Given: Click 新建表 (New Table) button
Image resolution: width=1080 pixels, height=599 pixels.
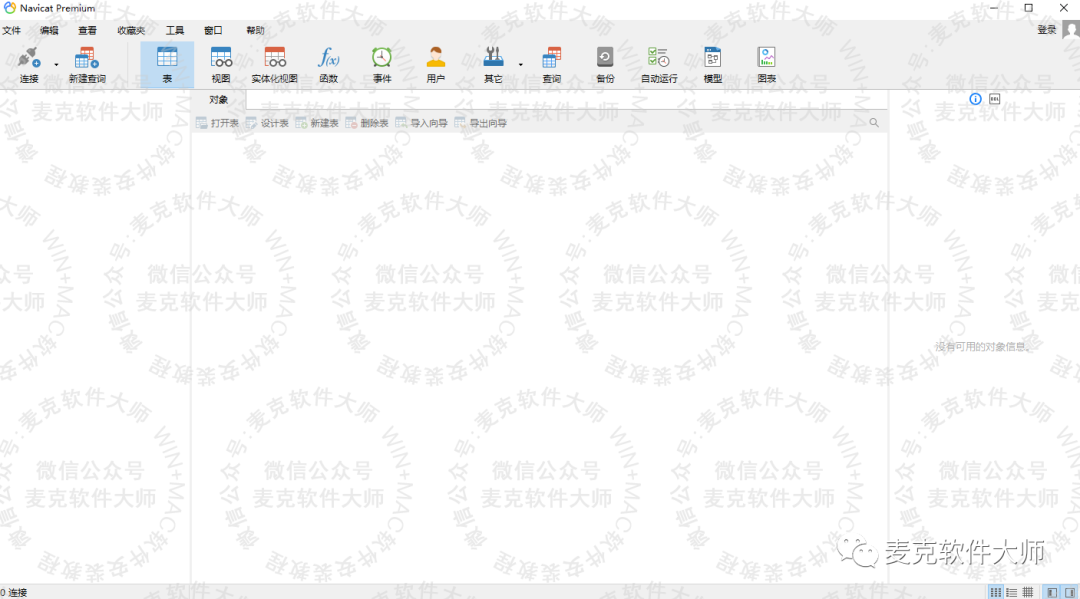Looking at the screenshot, I should (x=317, y=123).
